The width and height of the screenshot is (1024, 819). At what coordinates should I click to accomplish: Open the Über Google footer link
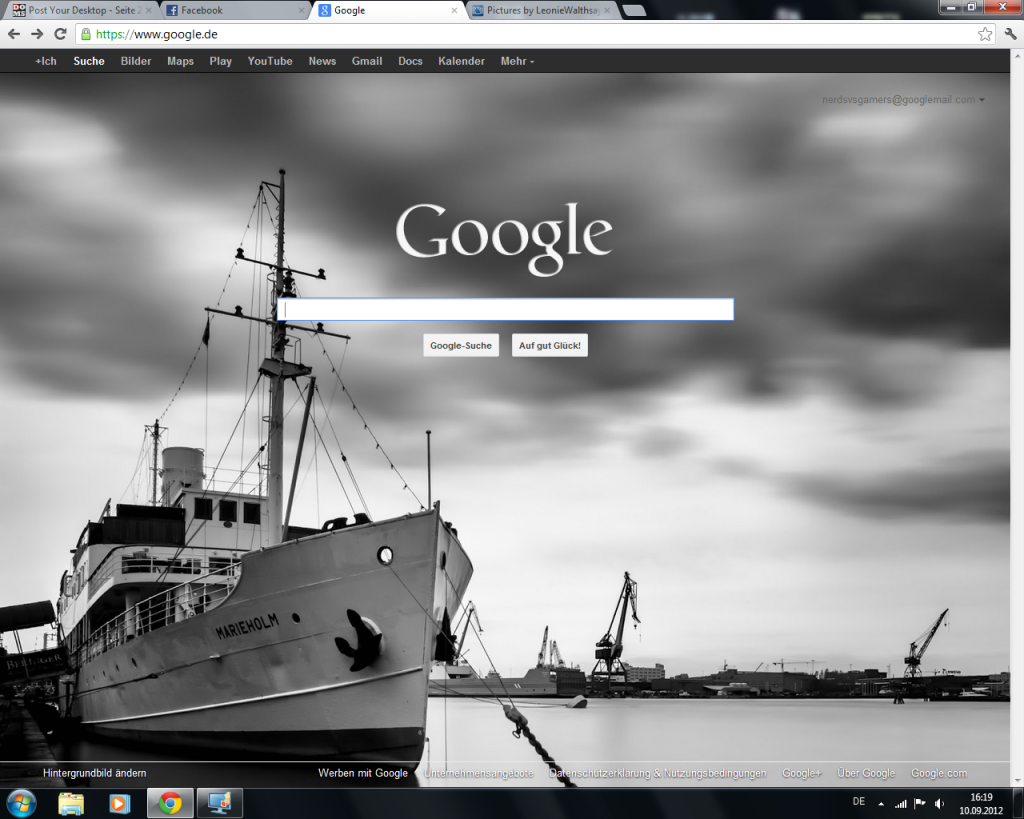(867, 773)
